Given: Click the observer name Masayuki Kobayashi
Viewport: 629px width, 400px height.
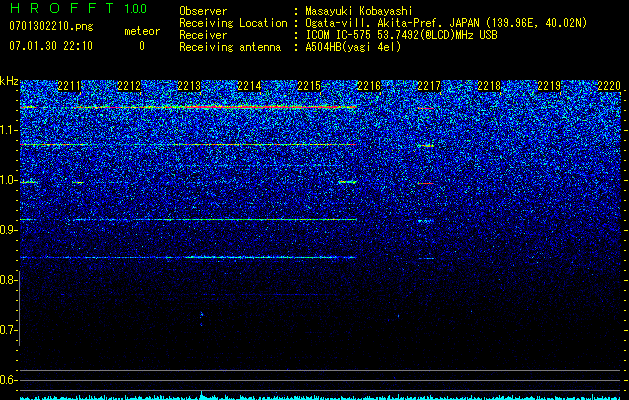Looking at the screenshot, I should click(359, 11).
